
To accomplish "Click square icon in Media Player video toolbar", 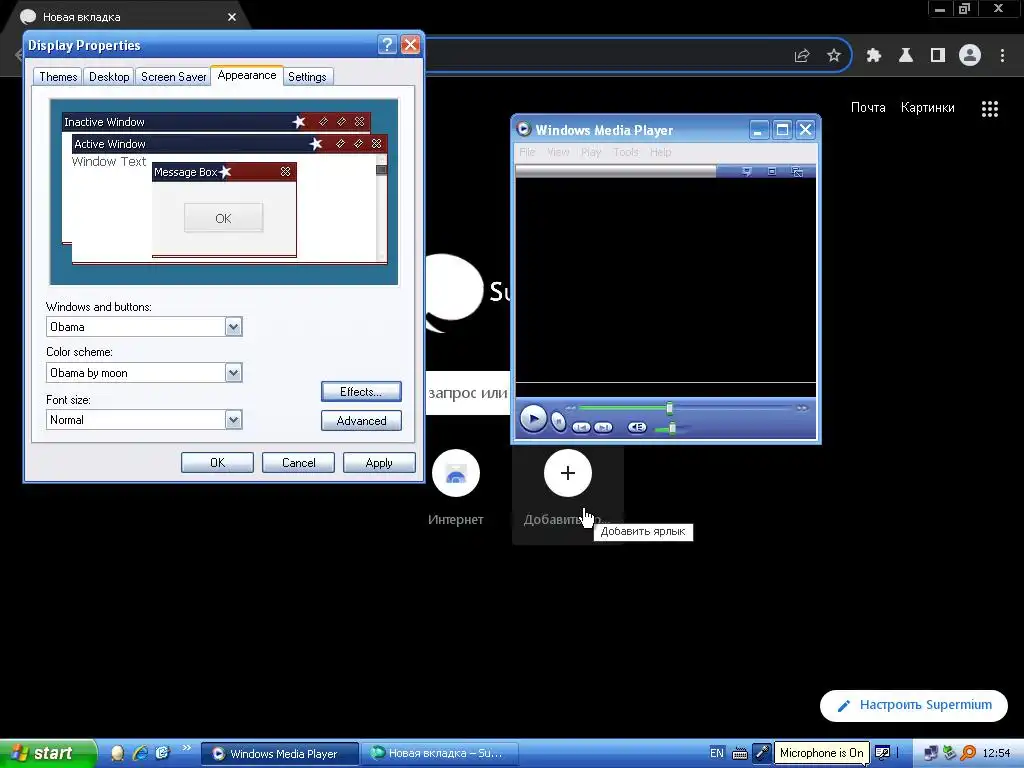I will pos(772,171).
